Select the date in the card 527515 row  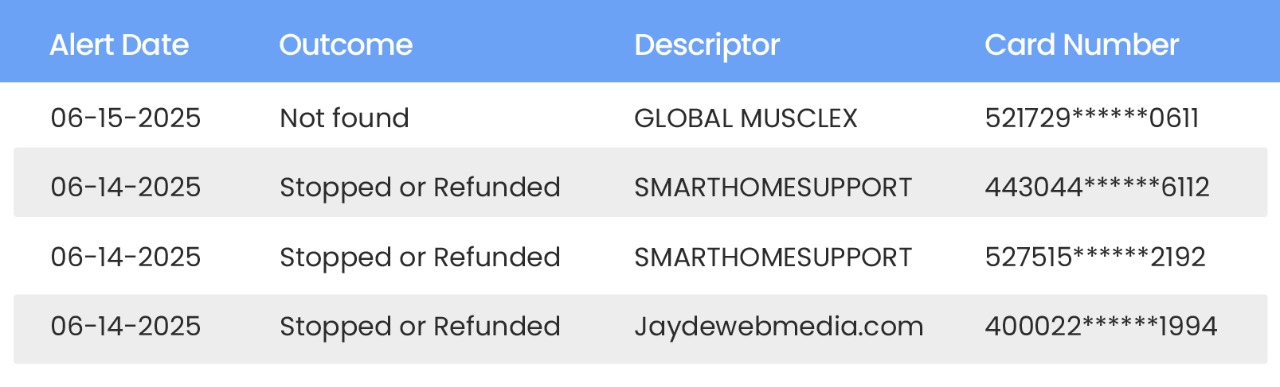tap(125, 257)
